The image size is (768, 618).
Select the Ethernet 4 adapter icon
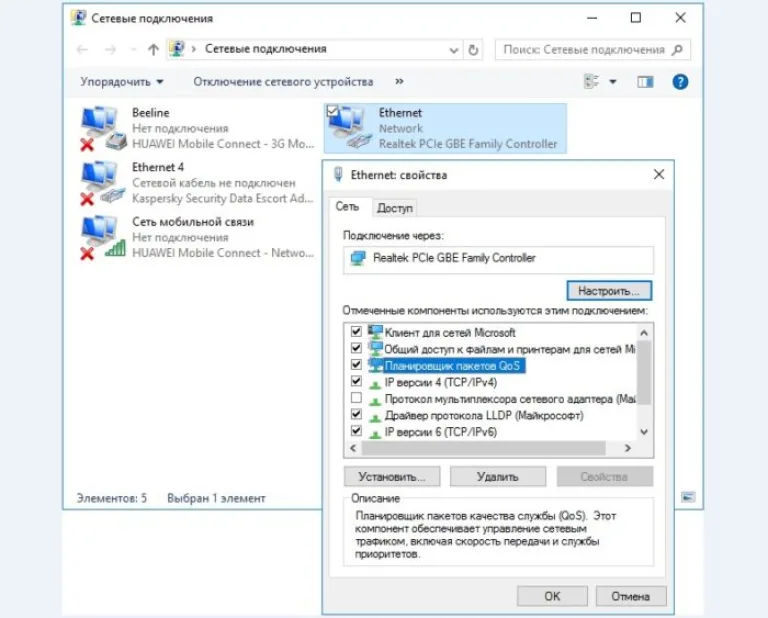pyautogui.click(x=102, y=183)
